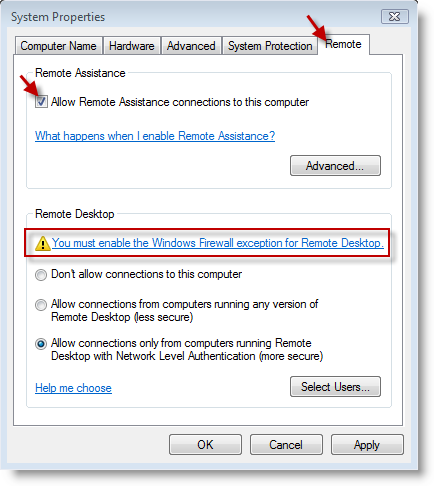Close the System Properties dialog
Screen dimensions: 434x486
coord(395,17)
